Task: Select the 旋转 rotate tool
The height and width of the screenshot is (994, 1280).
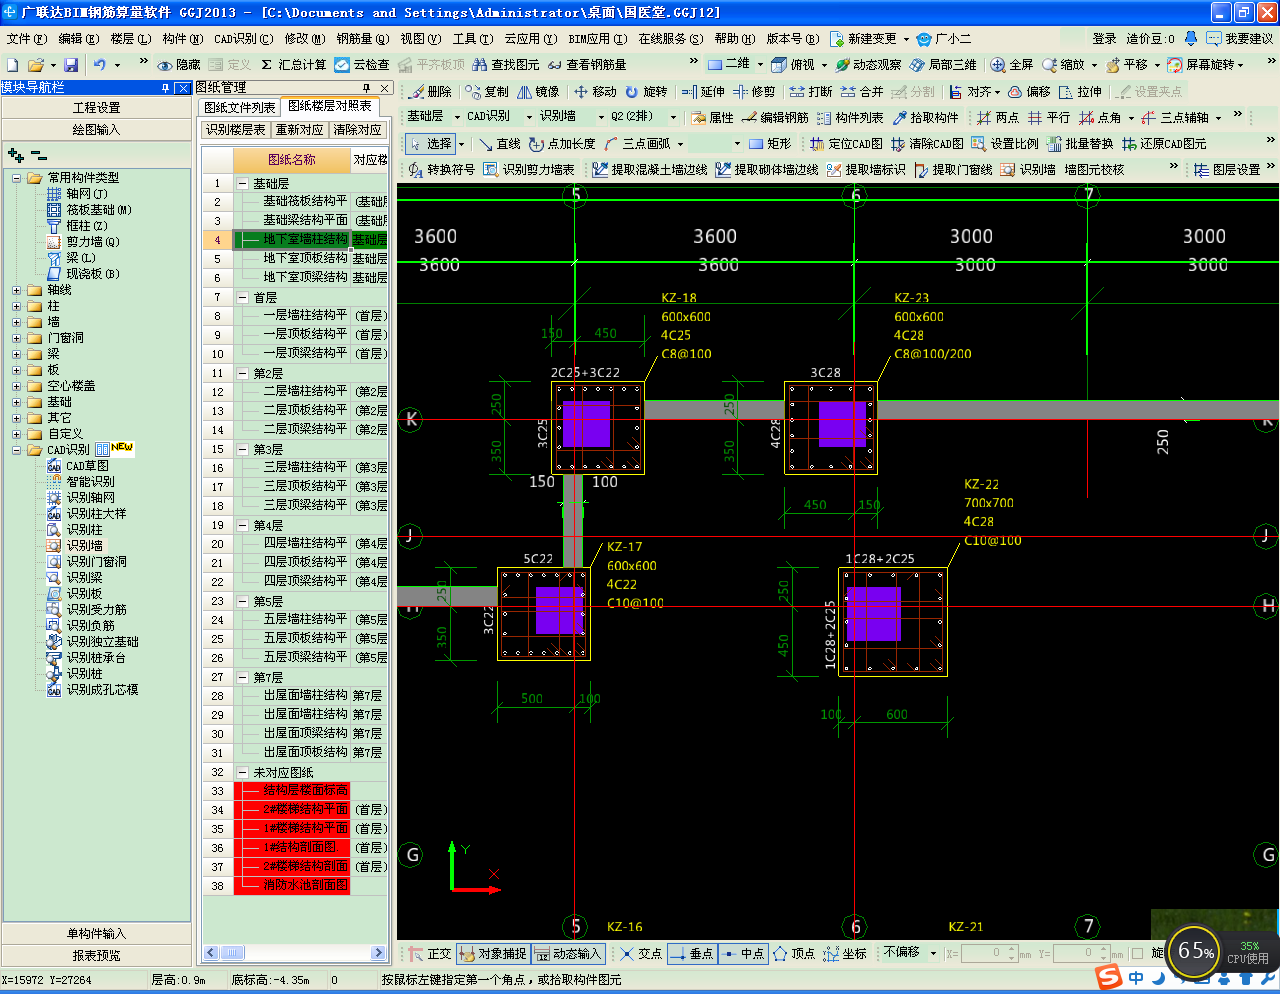Action: pyautogui.click(x=646, y=91)
